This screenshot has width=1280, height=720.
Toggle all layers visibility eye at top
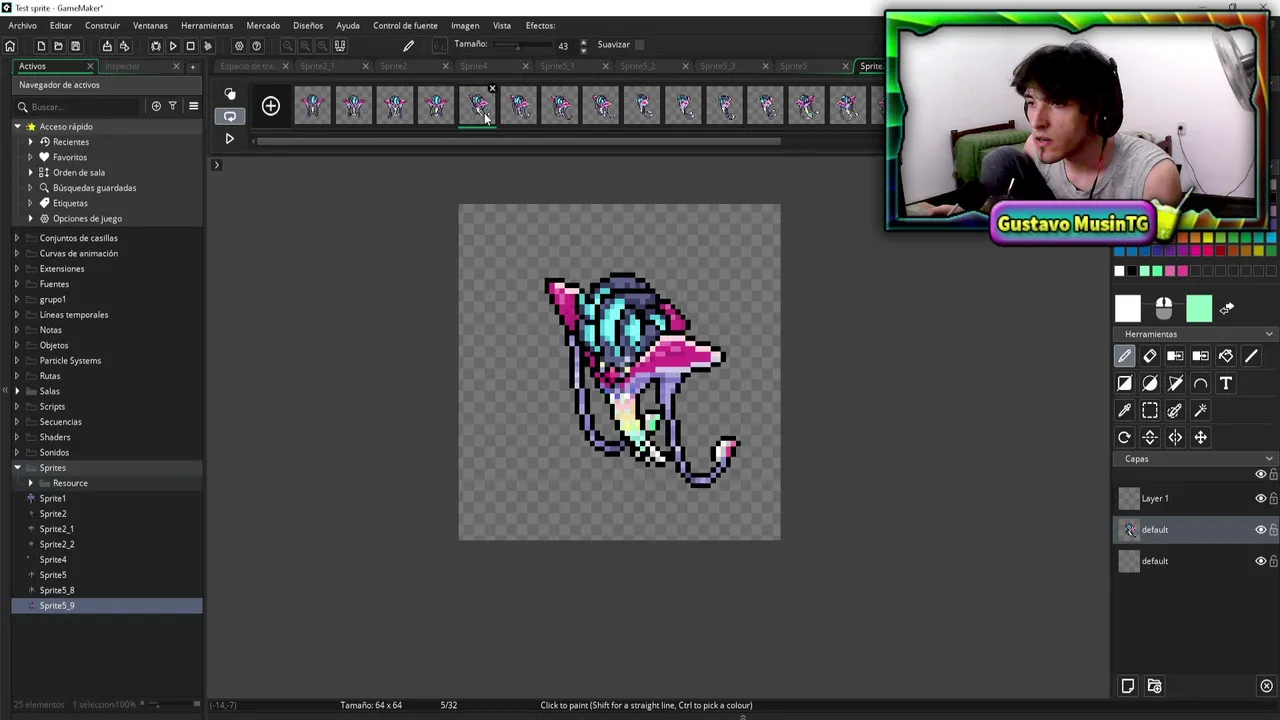pyautogui.click(x=1260, y=474)
